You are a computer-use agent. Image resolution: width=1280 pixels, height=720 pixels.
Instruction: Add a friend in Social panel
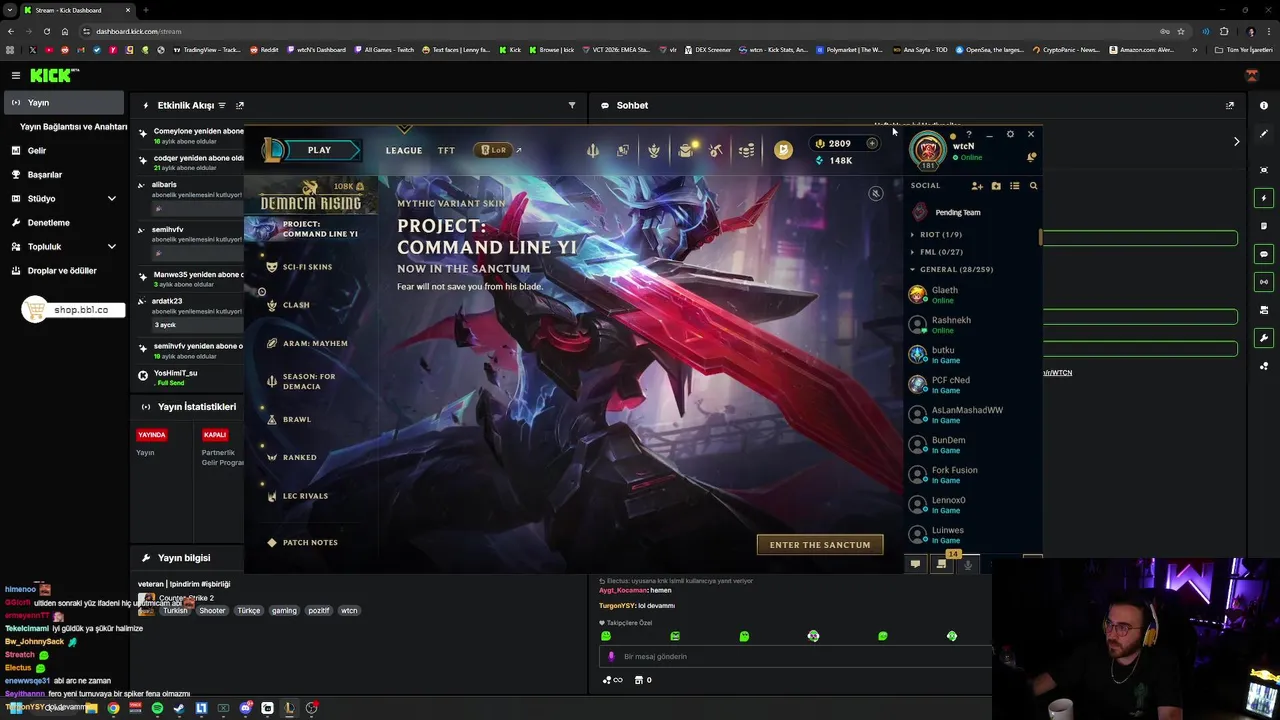[977, 186]
